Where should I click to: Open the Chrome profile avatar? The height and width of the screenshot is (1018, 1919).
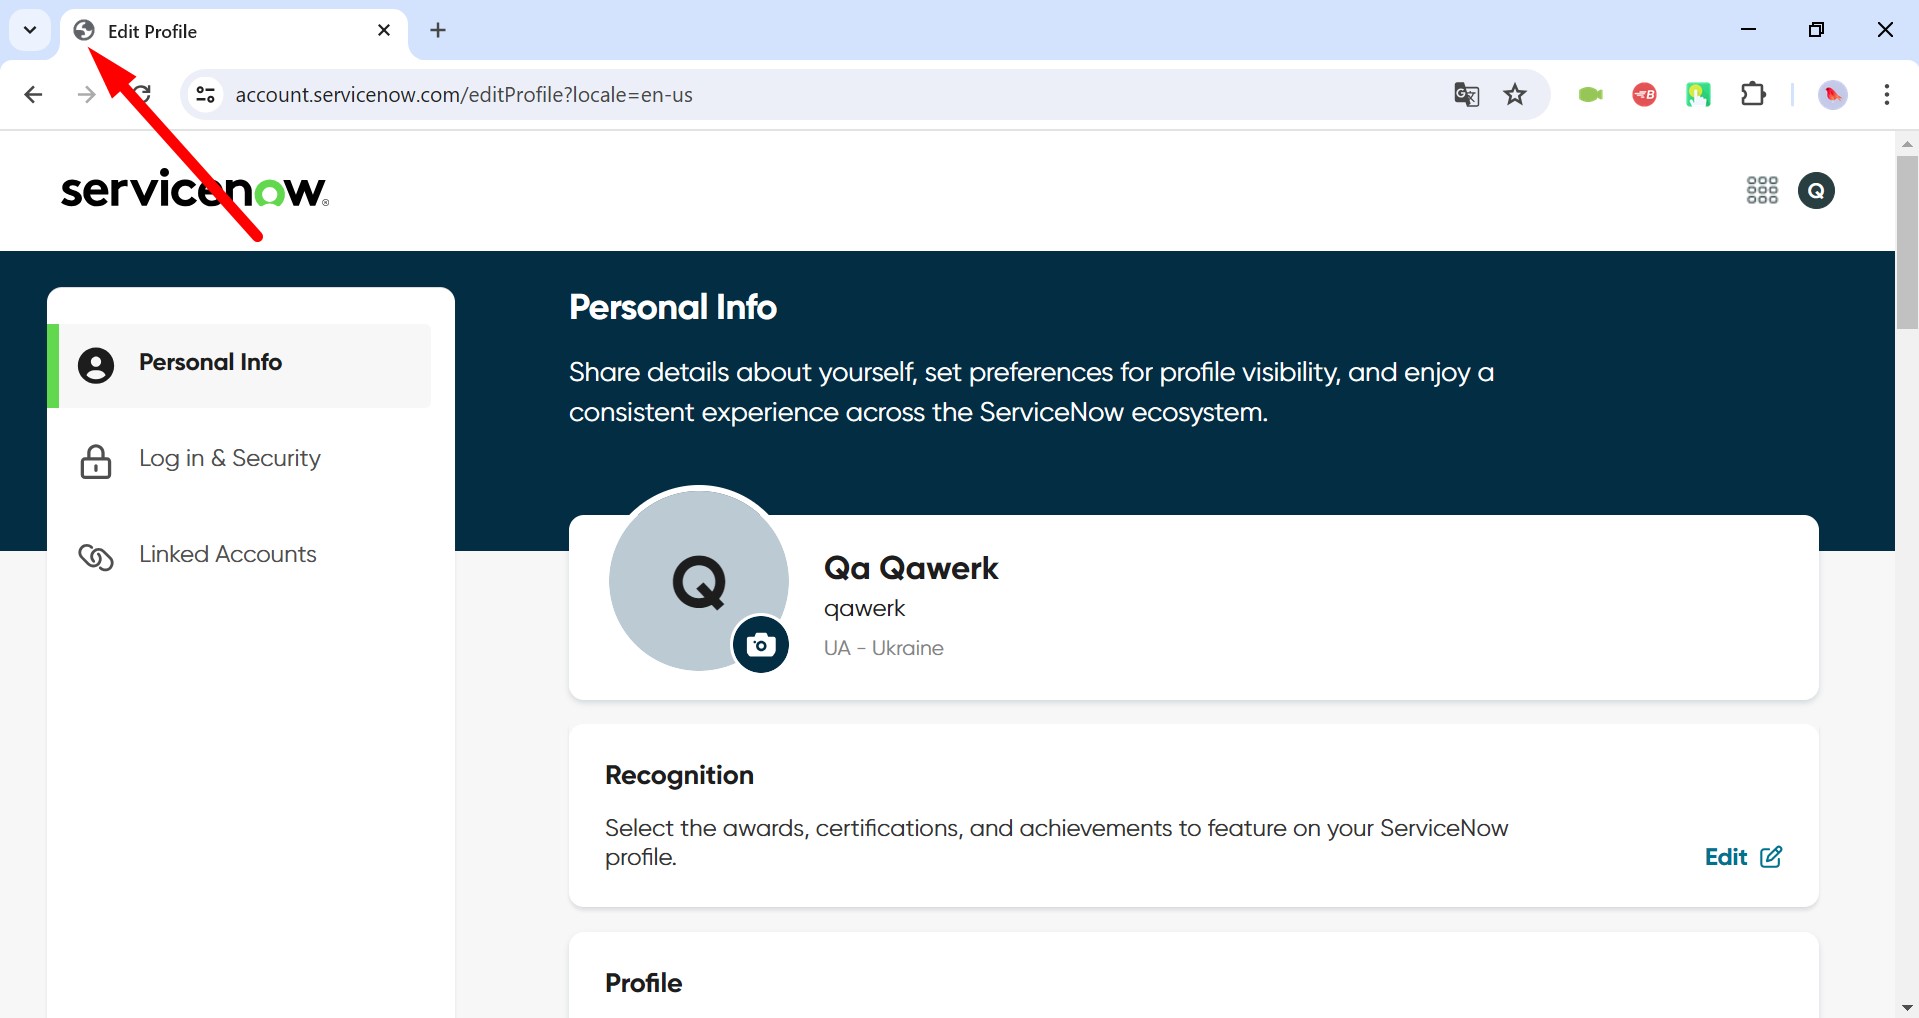point(1833,95)
